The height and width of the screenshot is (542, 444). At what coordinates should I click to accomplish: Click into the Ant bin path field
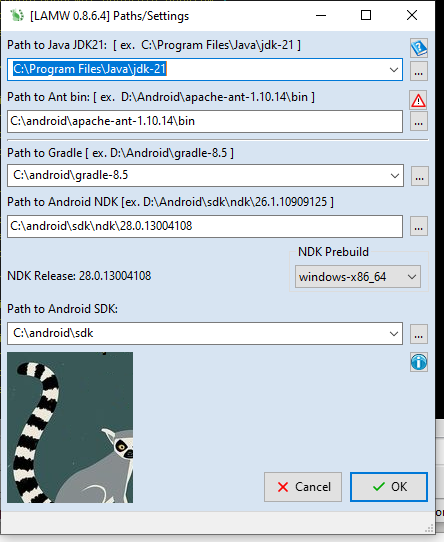point(205,121)
